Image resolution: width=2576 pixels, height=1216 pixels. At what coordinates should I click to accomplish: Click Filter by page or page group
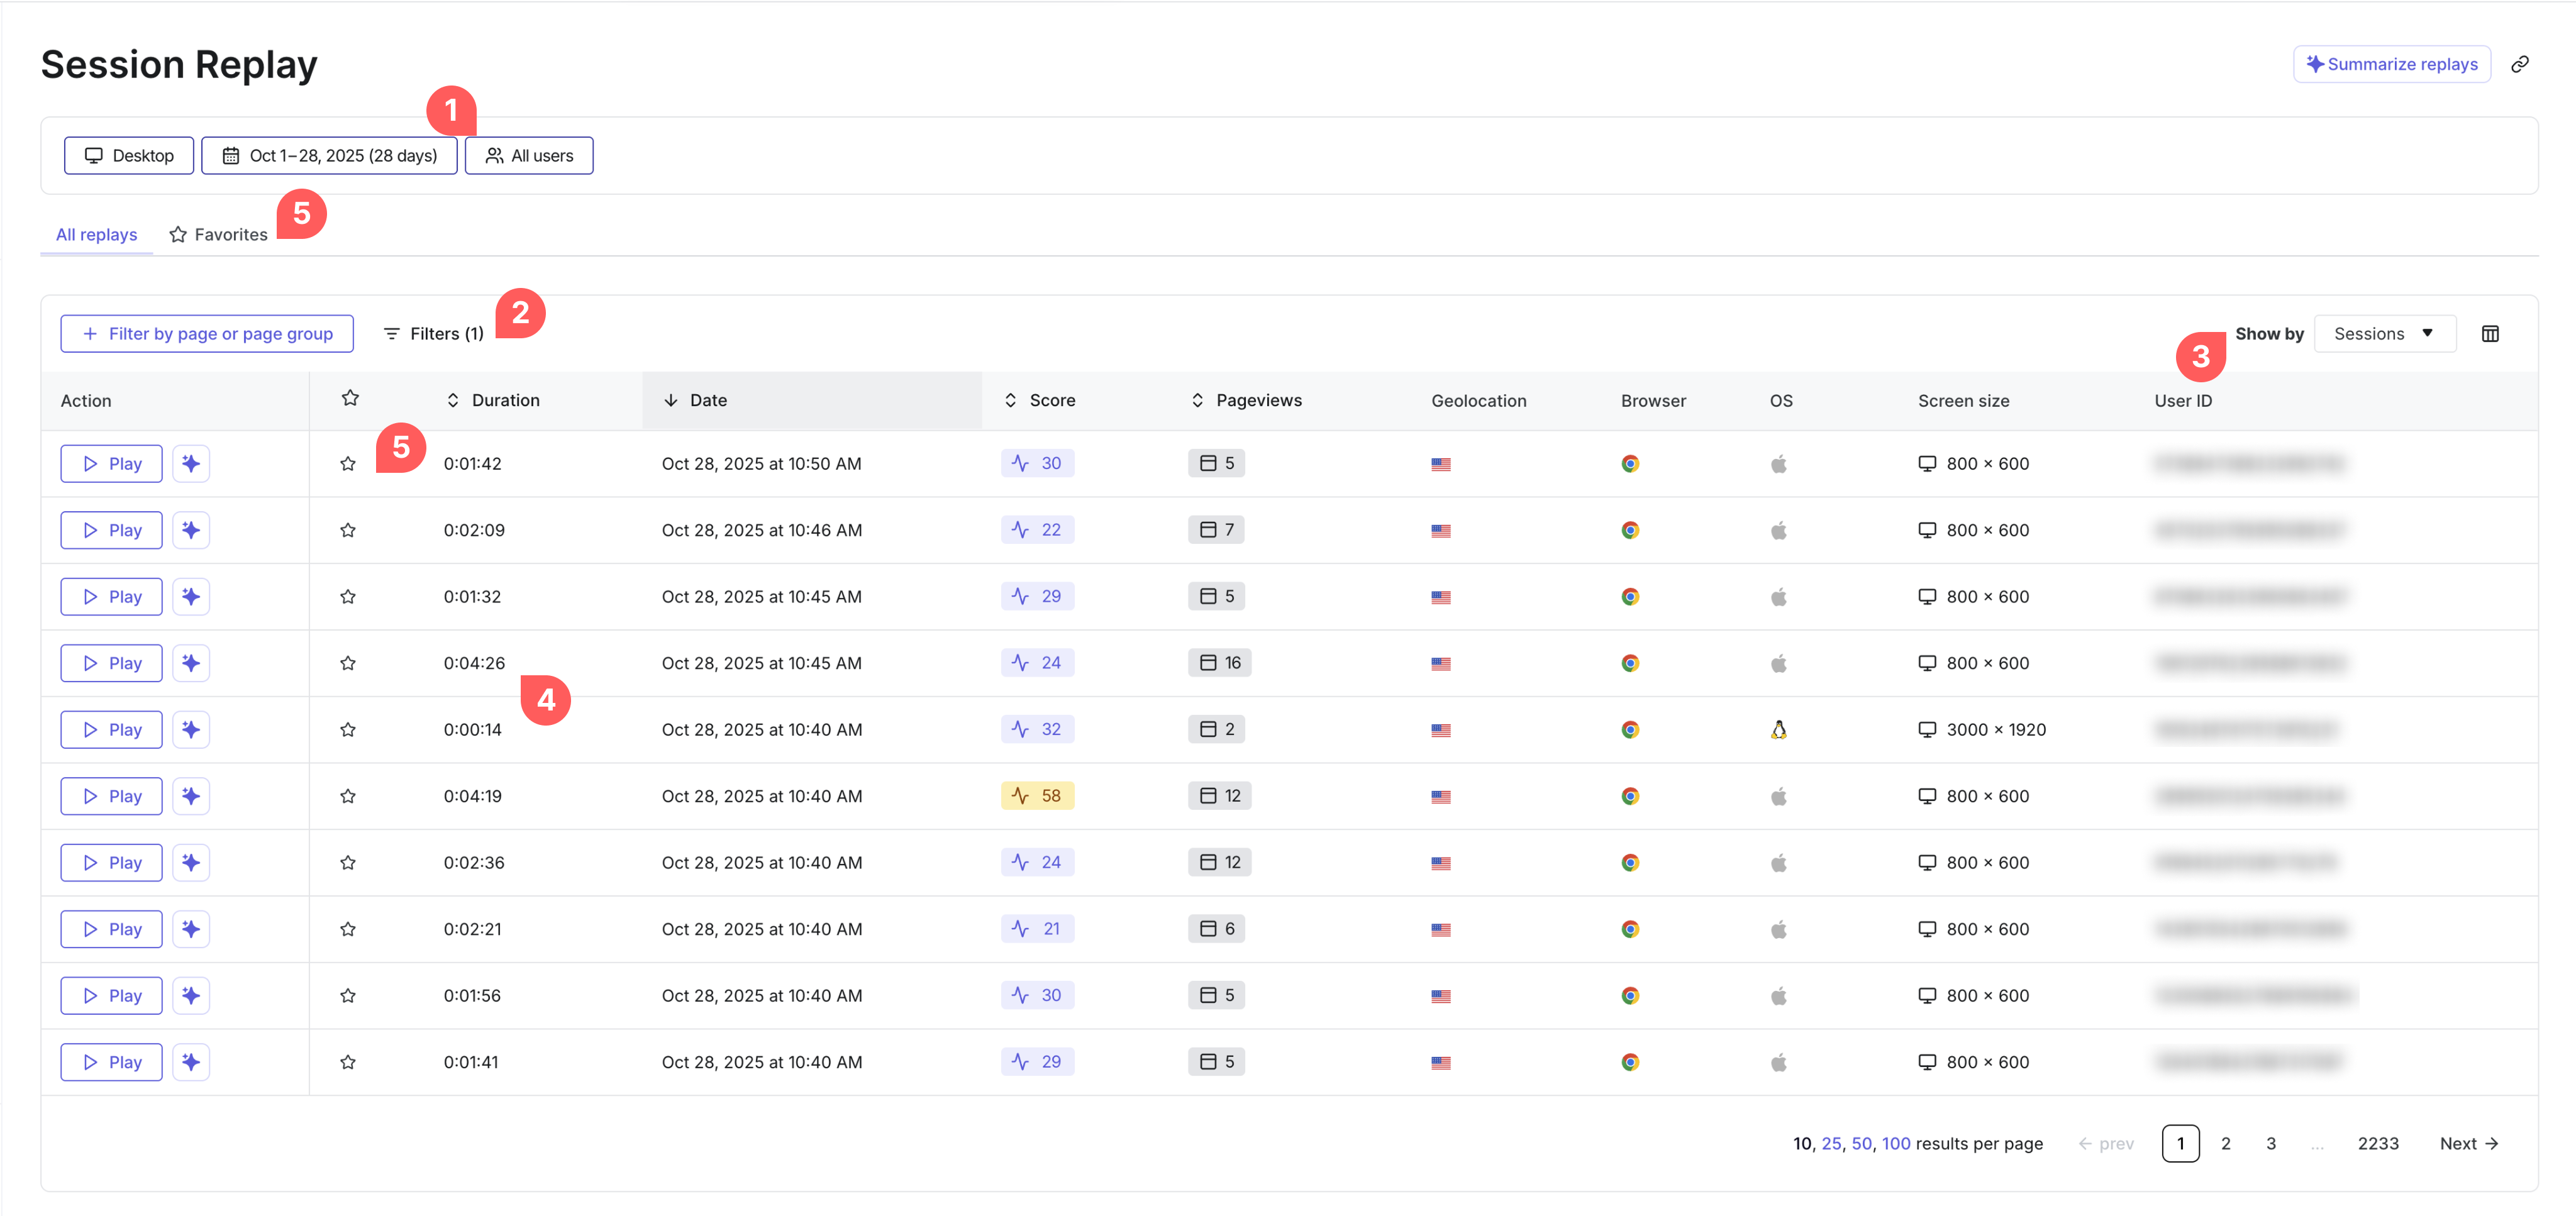tap(207, 334)
